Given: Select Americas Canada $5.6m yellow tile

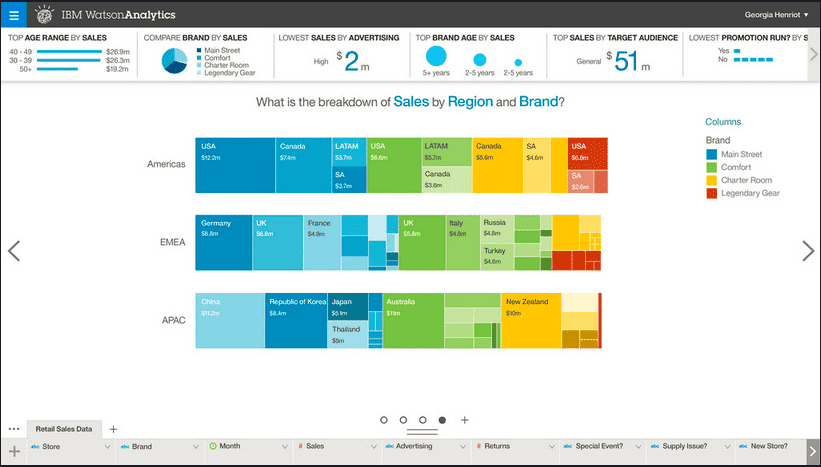Looking at the screenshot, I should pyautogui.click(x=497, y=165).
